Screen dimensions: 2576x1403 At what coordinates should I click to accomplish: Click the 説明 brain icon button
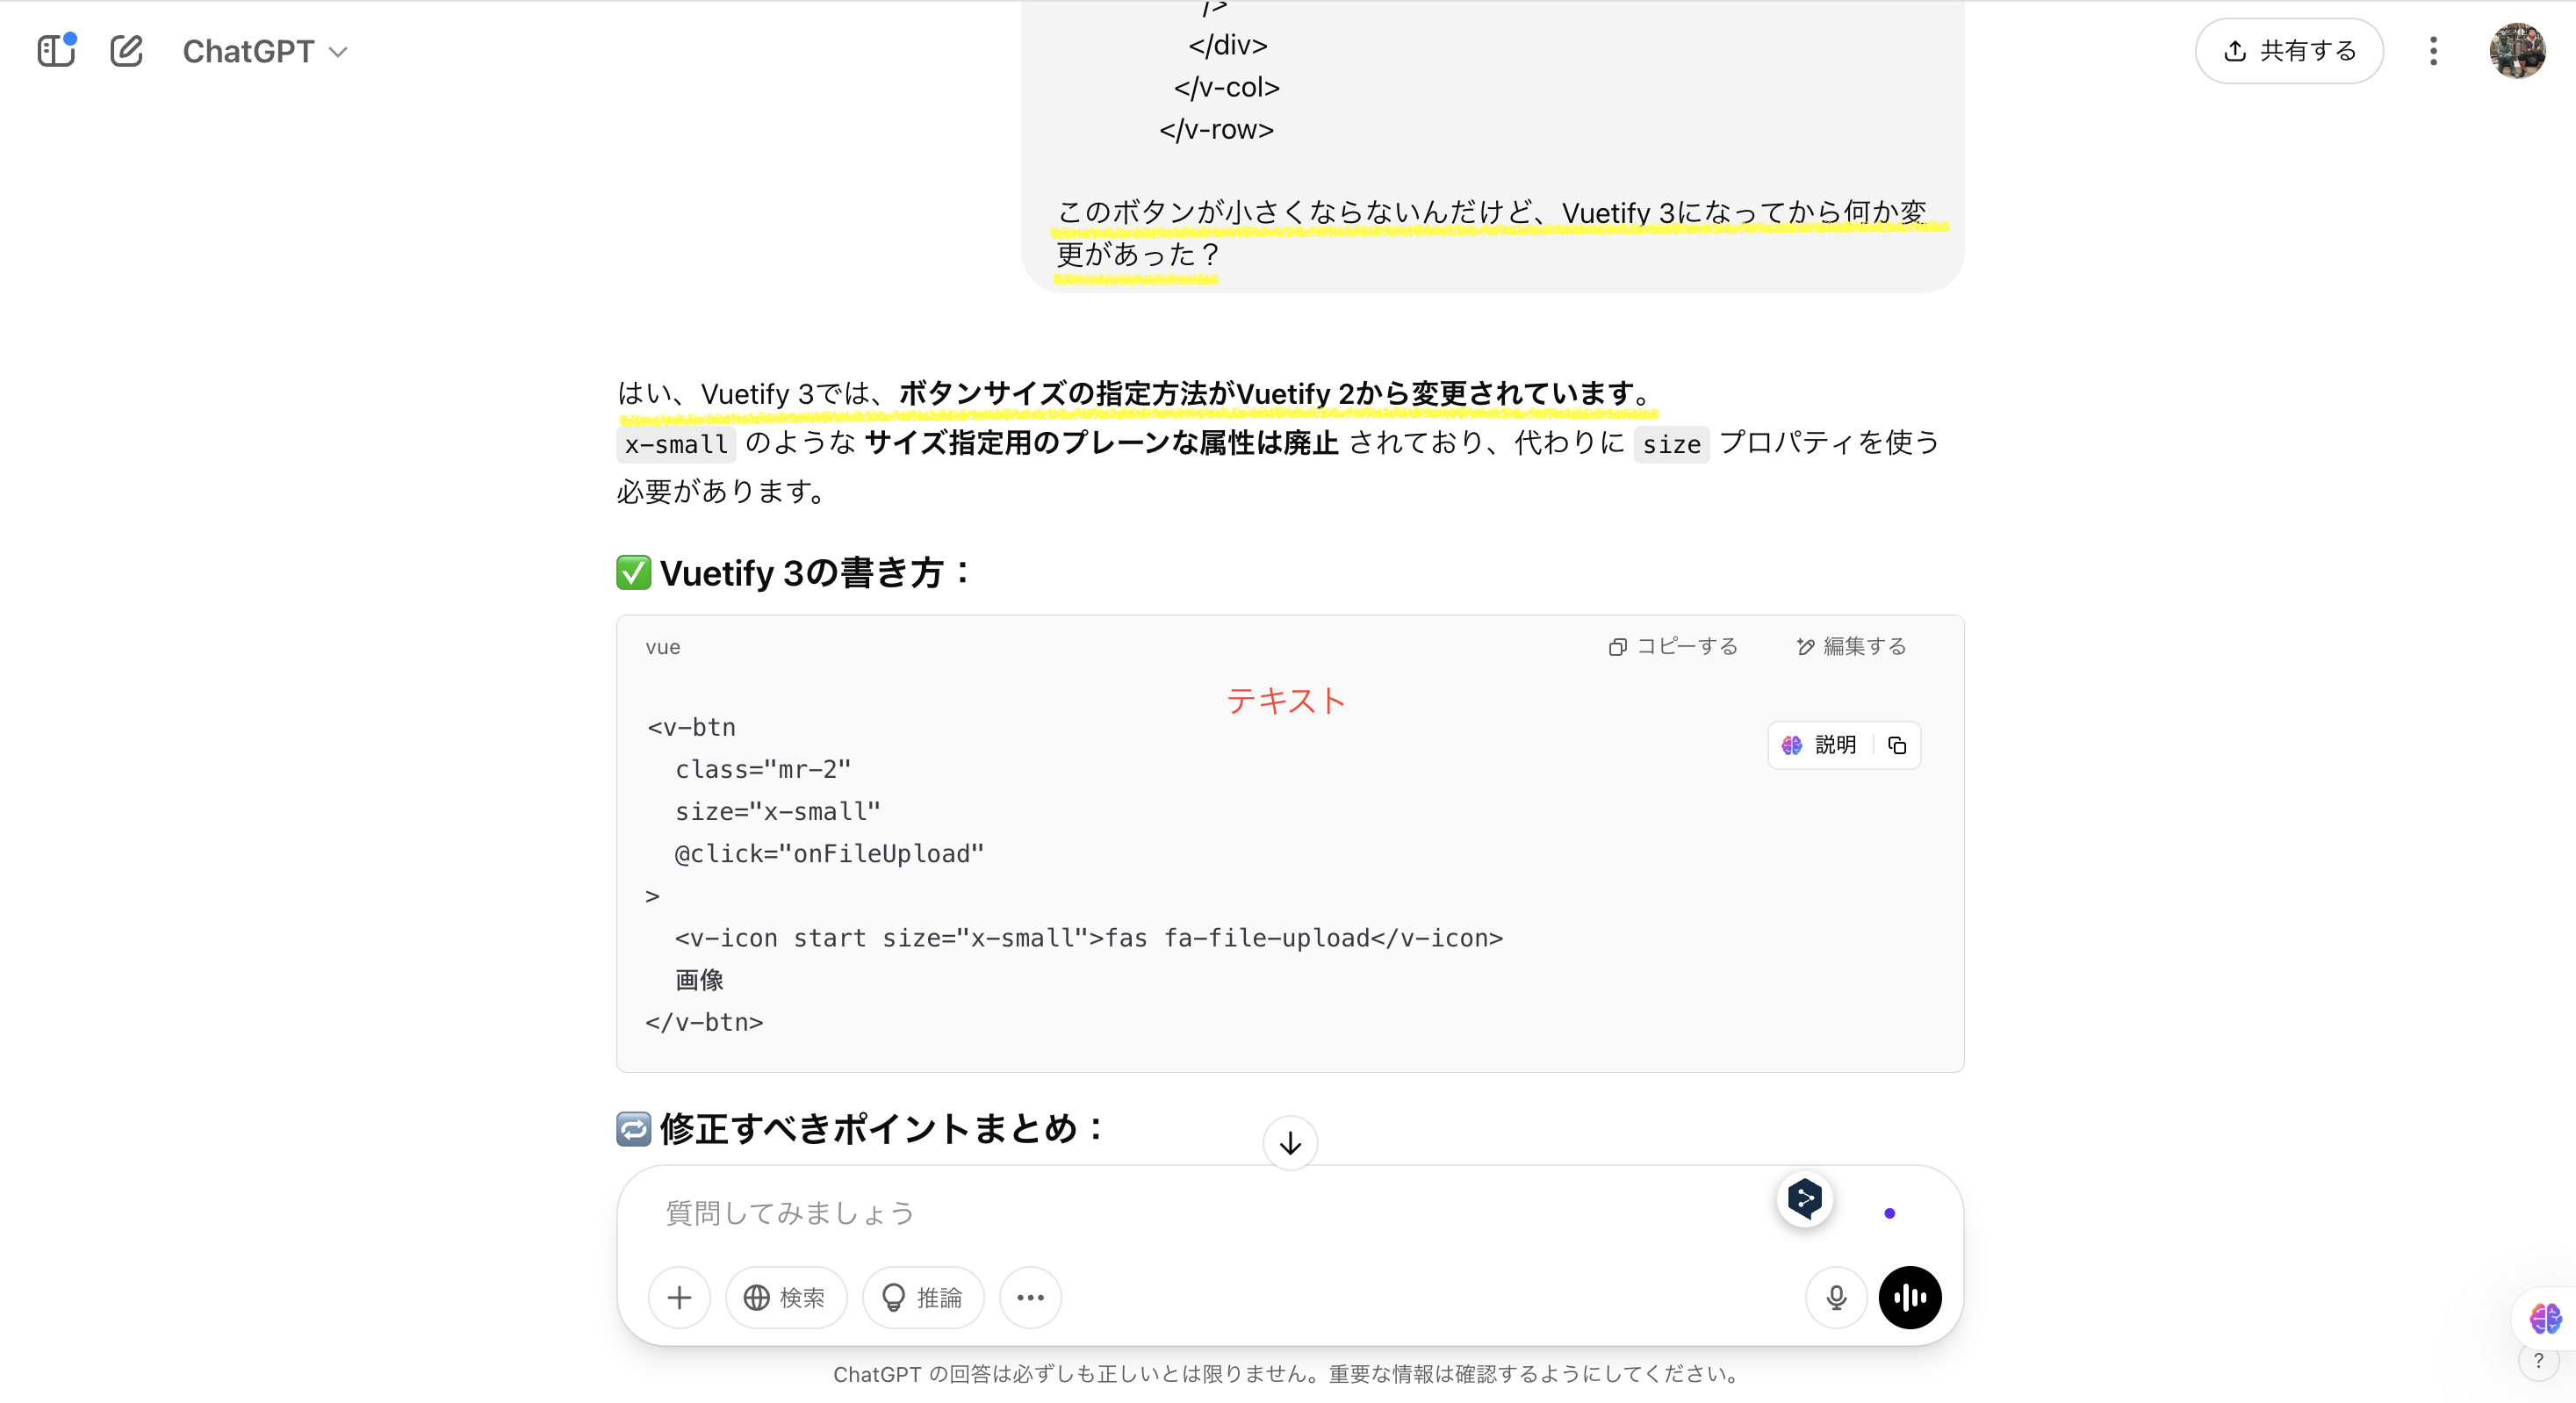(1819, 745)
